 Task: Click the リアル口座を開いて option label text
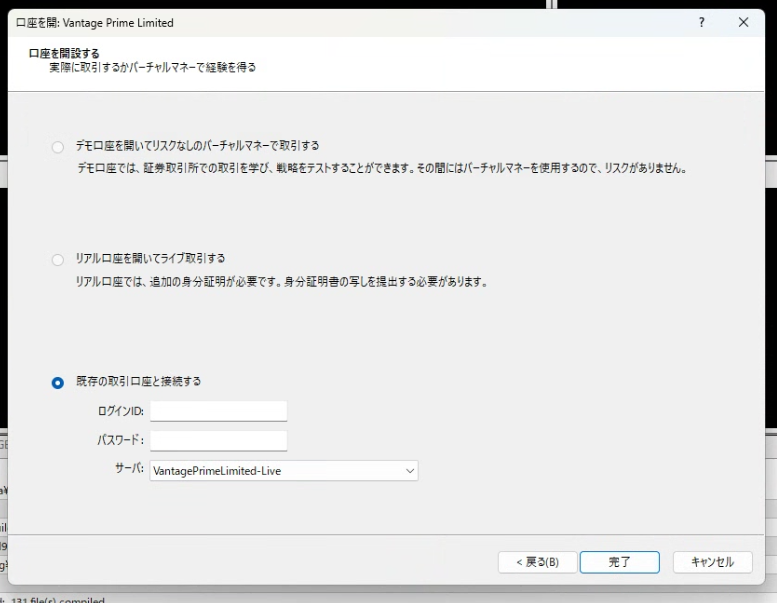[150, 258]
